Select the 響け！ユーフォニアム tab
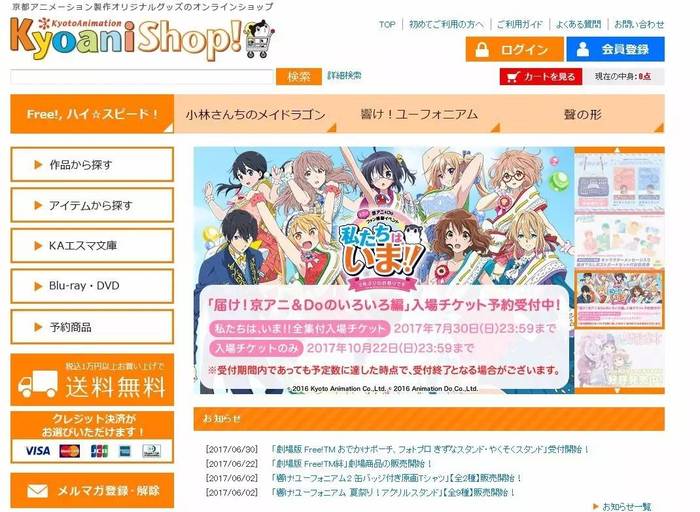 419,114
